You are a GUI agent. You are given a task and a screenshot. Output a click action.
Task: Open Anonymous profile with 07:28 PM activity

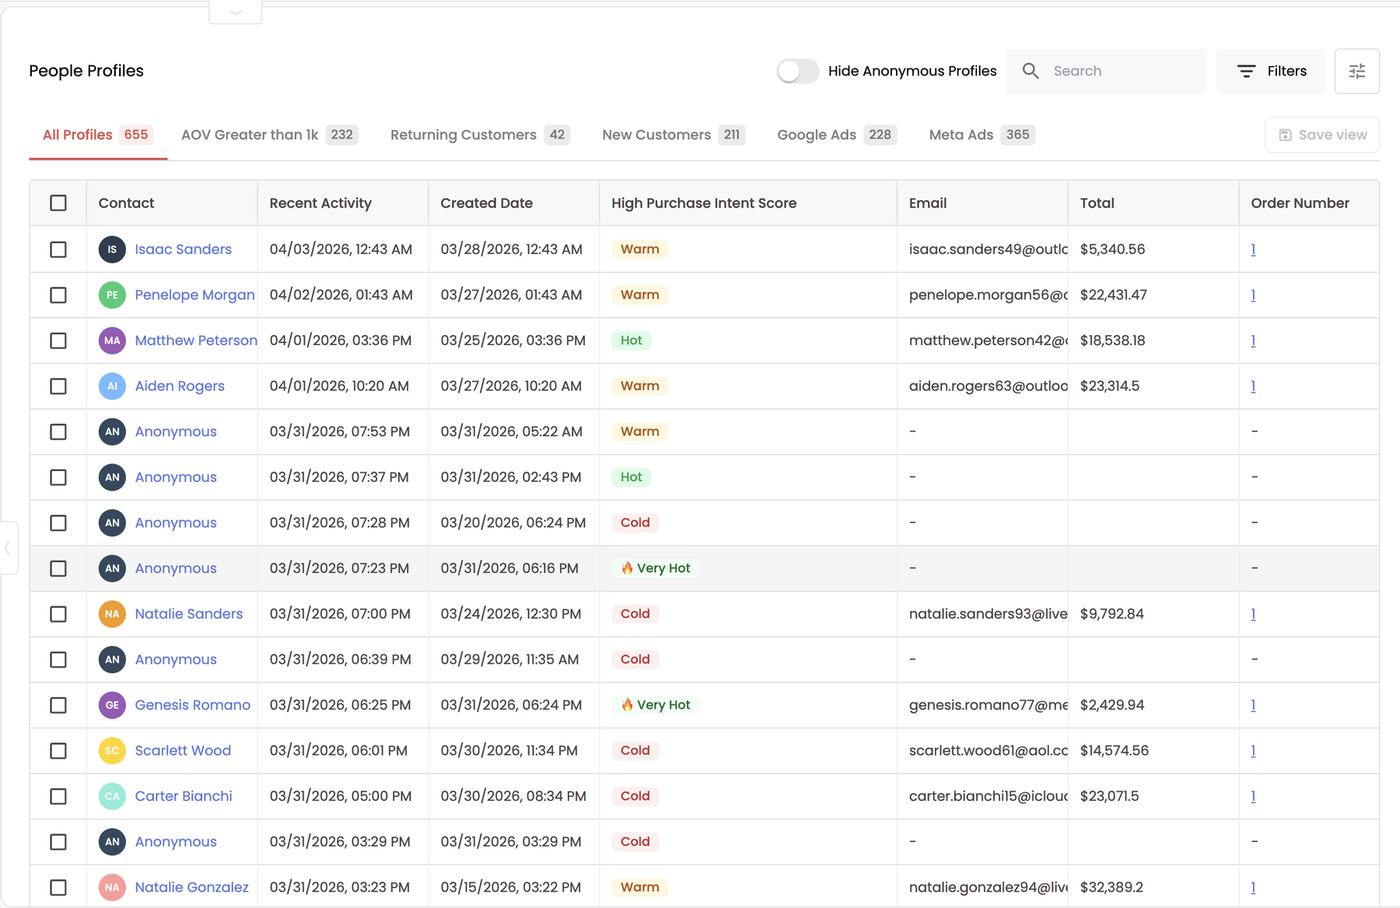click(x=176, y=523)
